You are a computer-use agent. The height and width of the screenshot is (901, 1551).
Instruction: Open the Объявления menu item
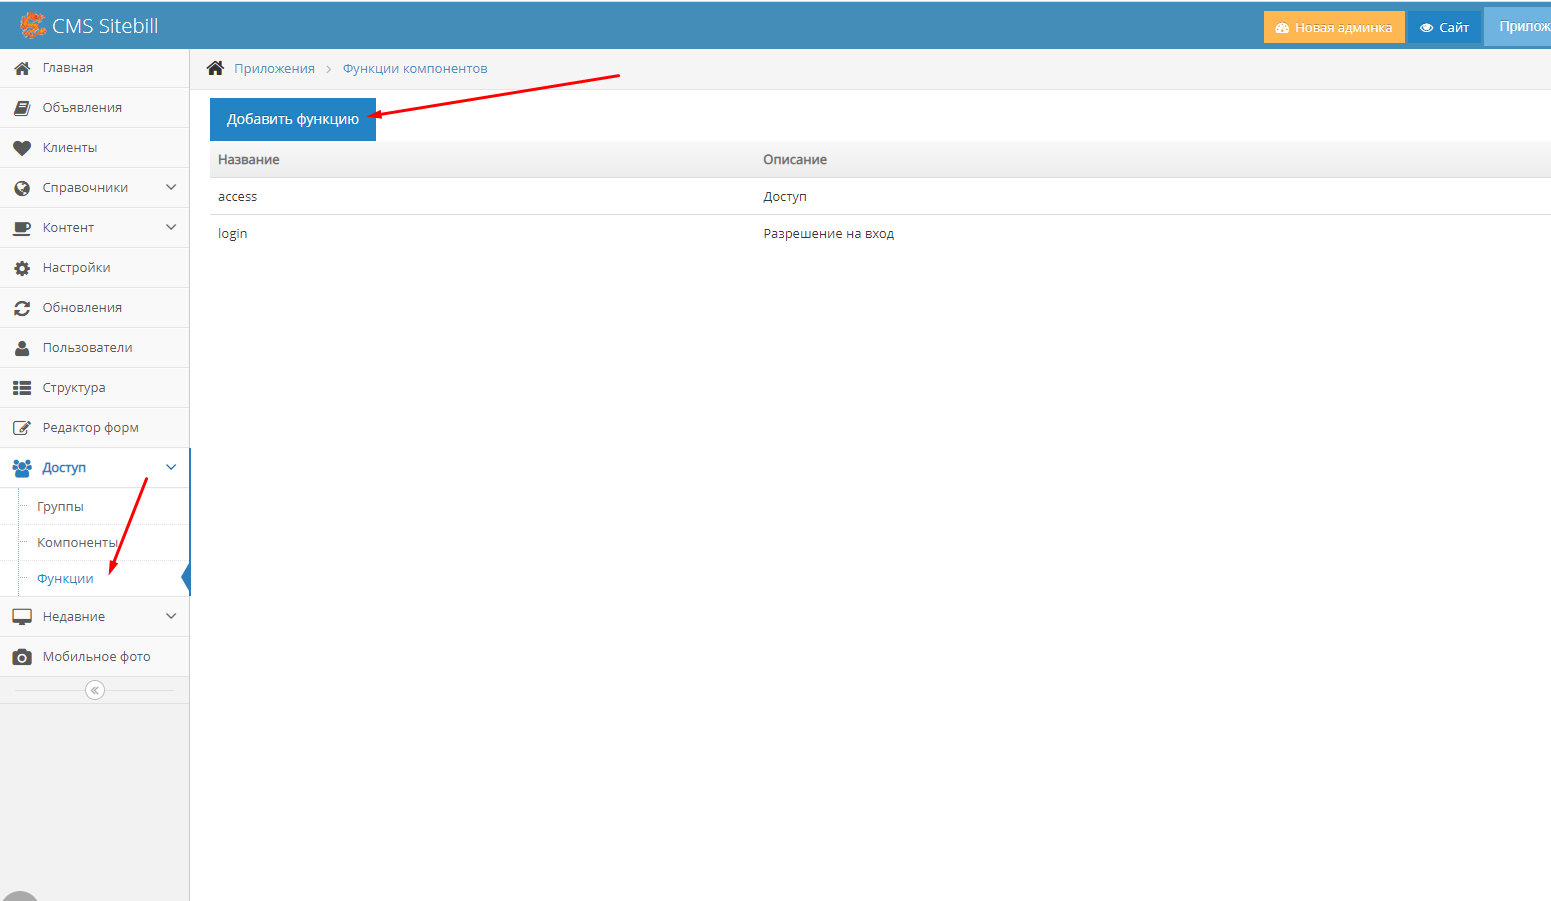pos(95,108)
